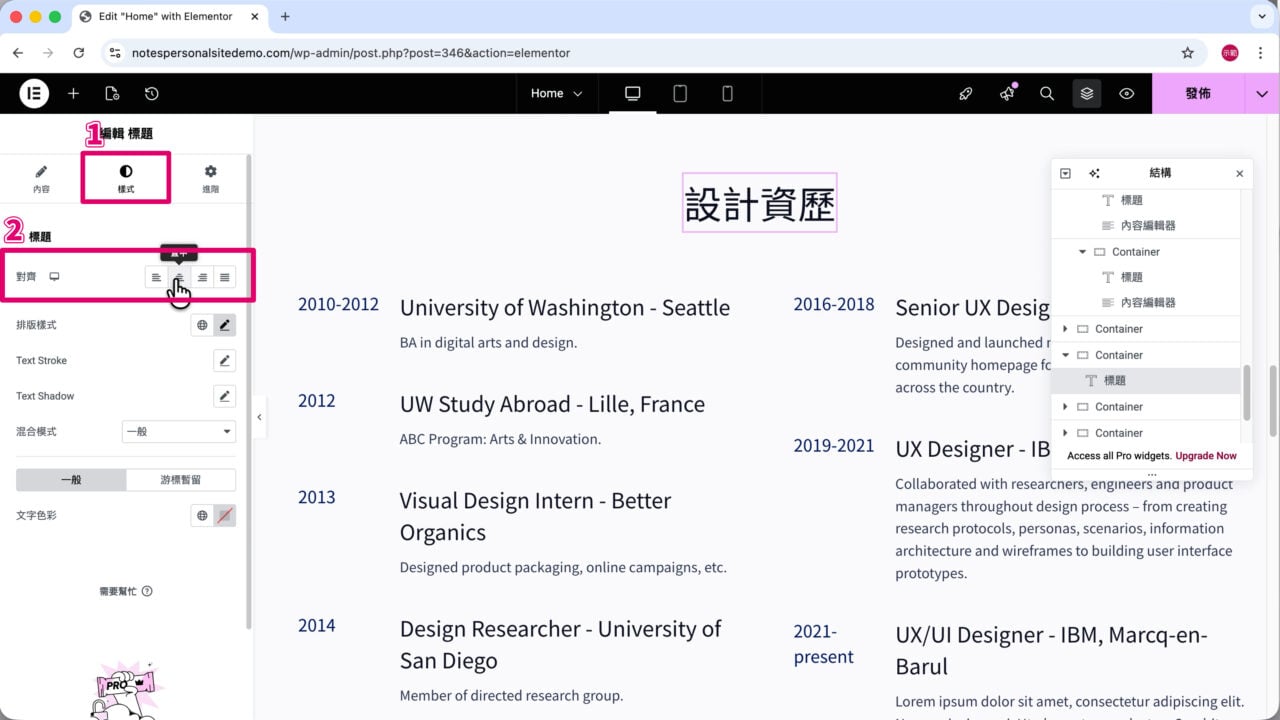The height and width of the screenshot is (720, 1280).
Task: Switch to the 進階 advanced tab
Action: point(210,179)
